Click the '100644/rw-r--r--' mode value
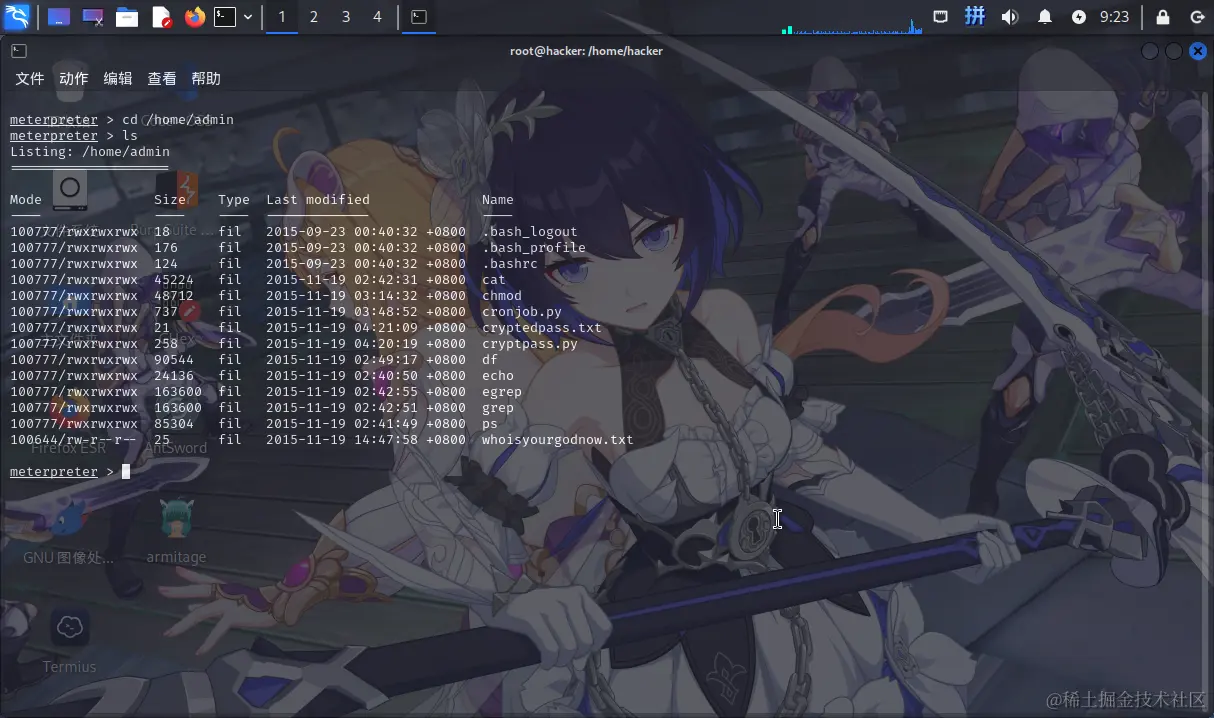This screenshot has height=718, width=1214. pyautogui.click(x=74, y=440)
